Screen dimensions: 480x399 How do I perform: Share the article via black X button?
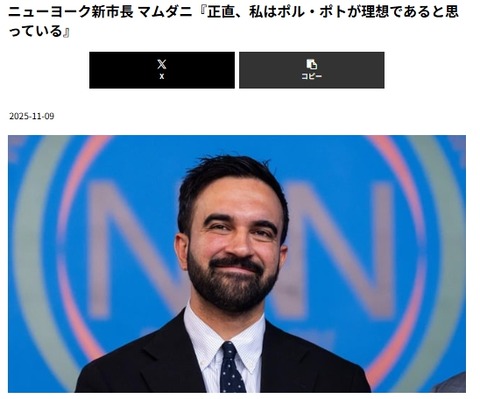coord(162,70)
